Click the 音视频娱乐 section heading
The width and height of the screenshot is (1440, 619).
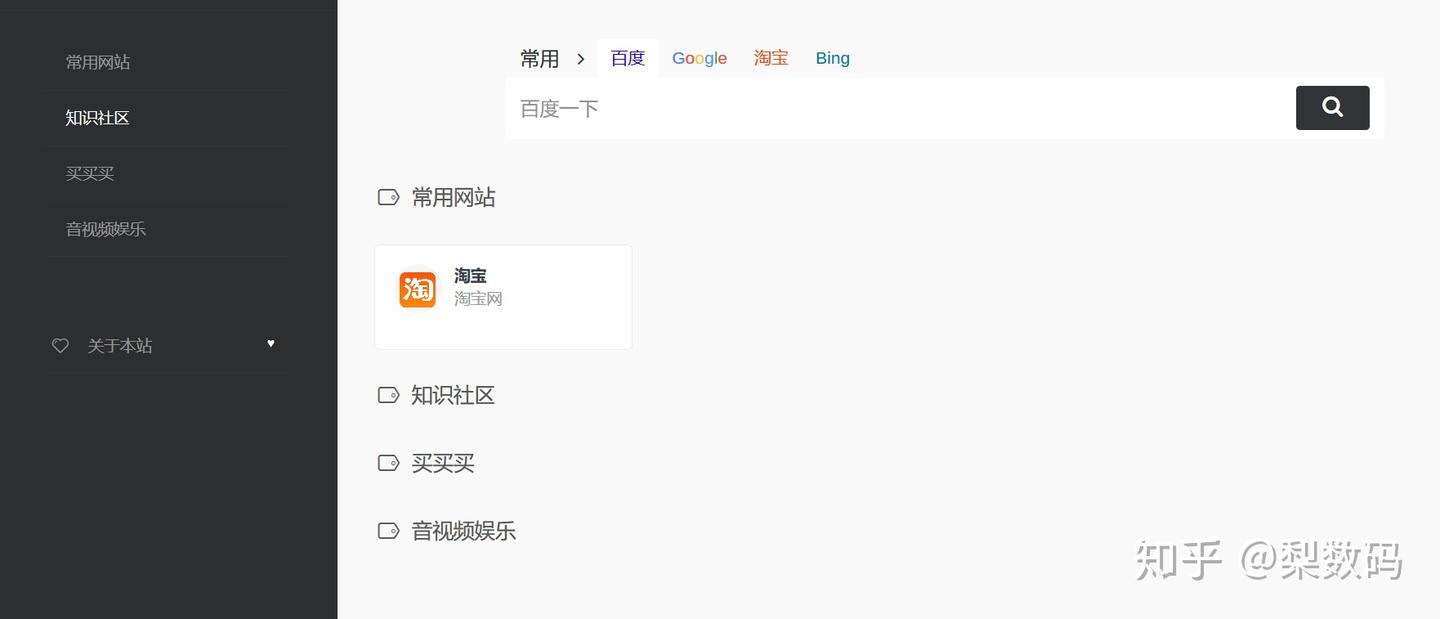(464, 531)
